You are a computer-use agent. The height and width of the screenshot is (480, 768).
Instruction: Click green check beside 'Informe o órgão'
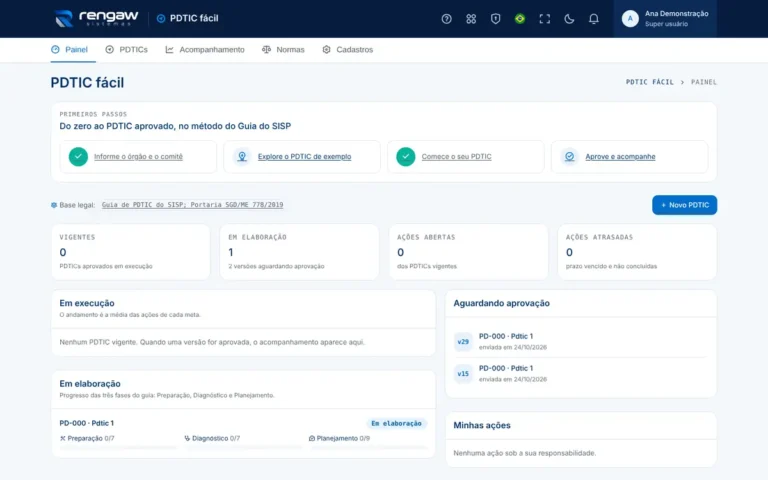point(78,157)
